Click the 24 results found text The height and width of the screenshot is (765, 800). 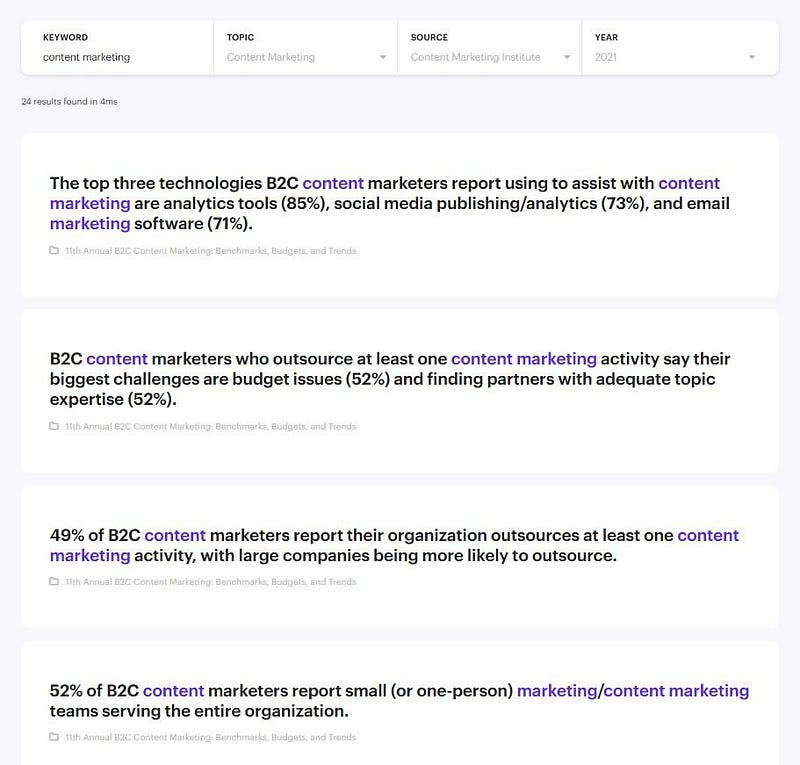coord(69,102)
